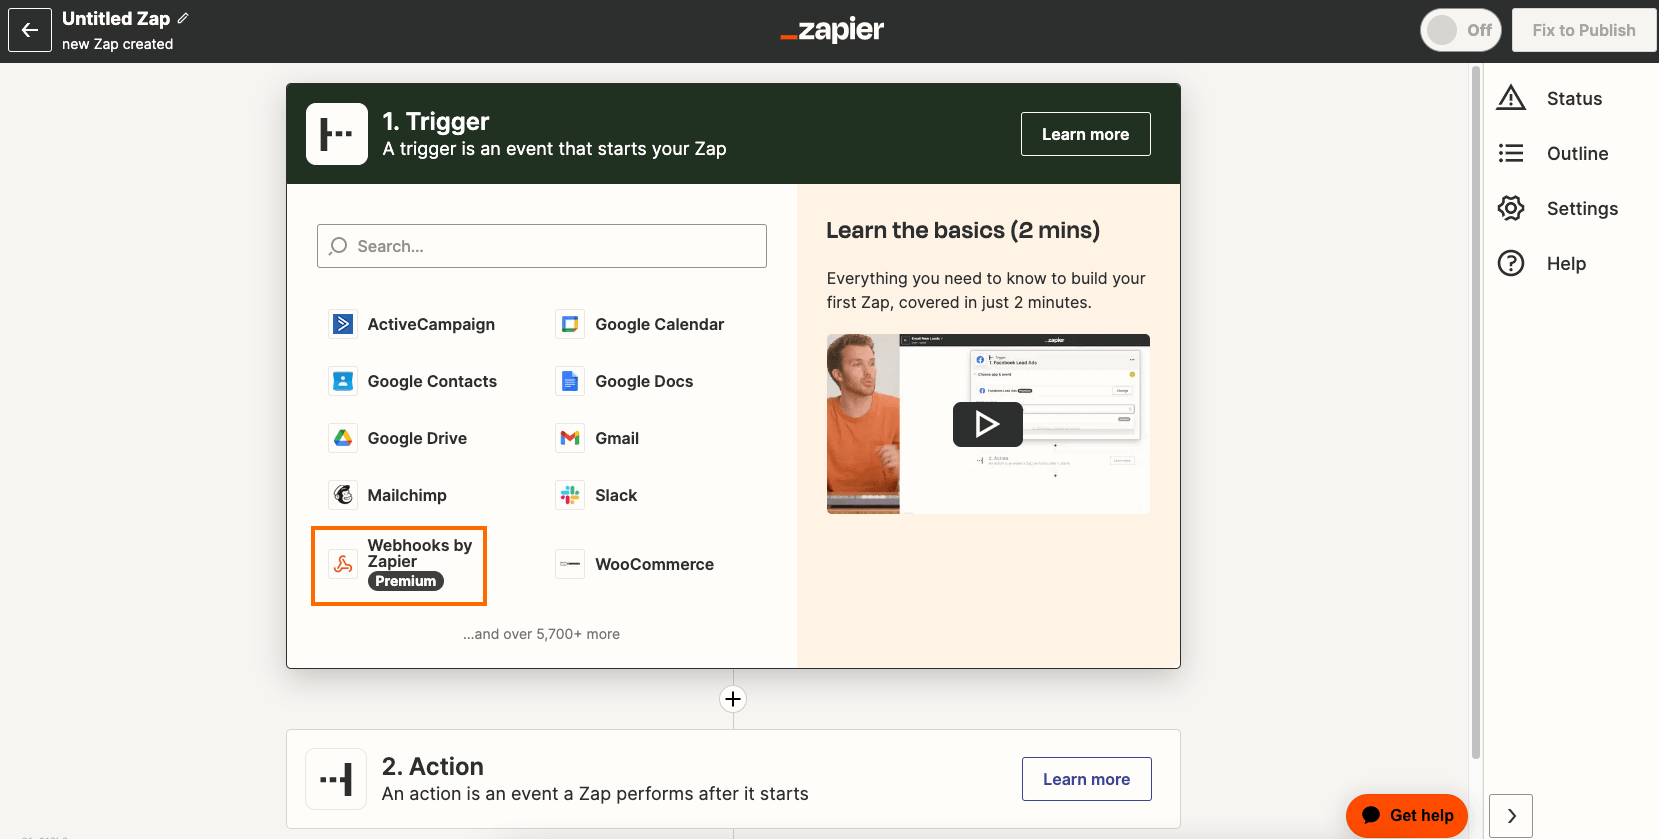The height and width of the screenshot is (839, 1659).
Task: Click Learn more in Trigger header
Action: (1085, 134)
